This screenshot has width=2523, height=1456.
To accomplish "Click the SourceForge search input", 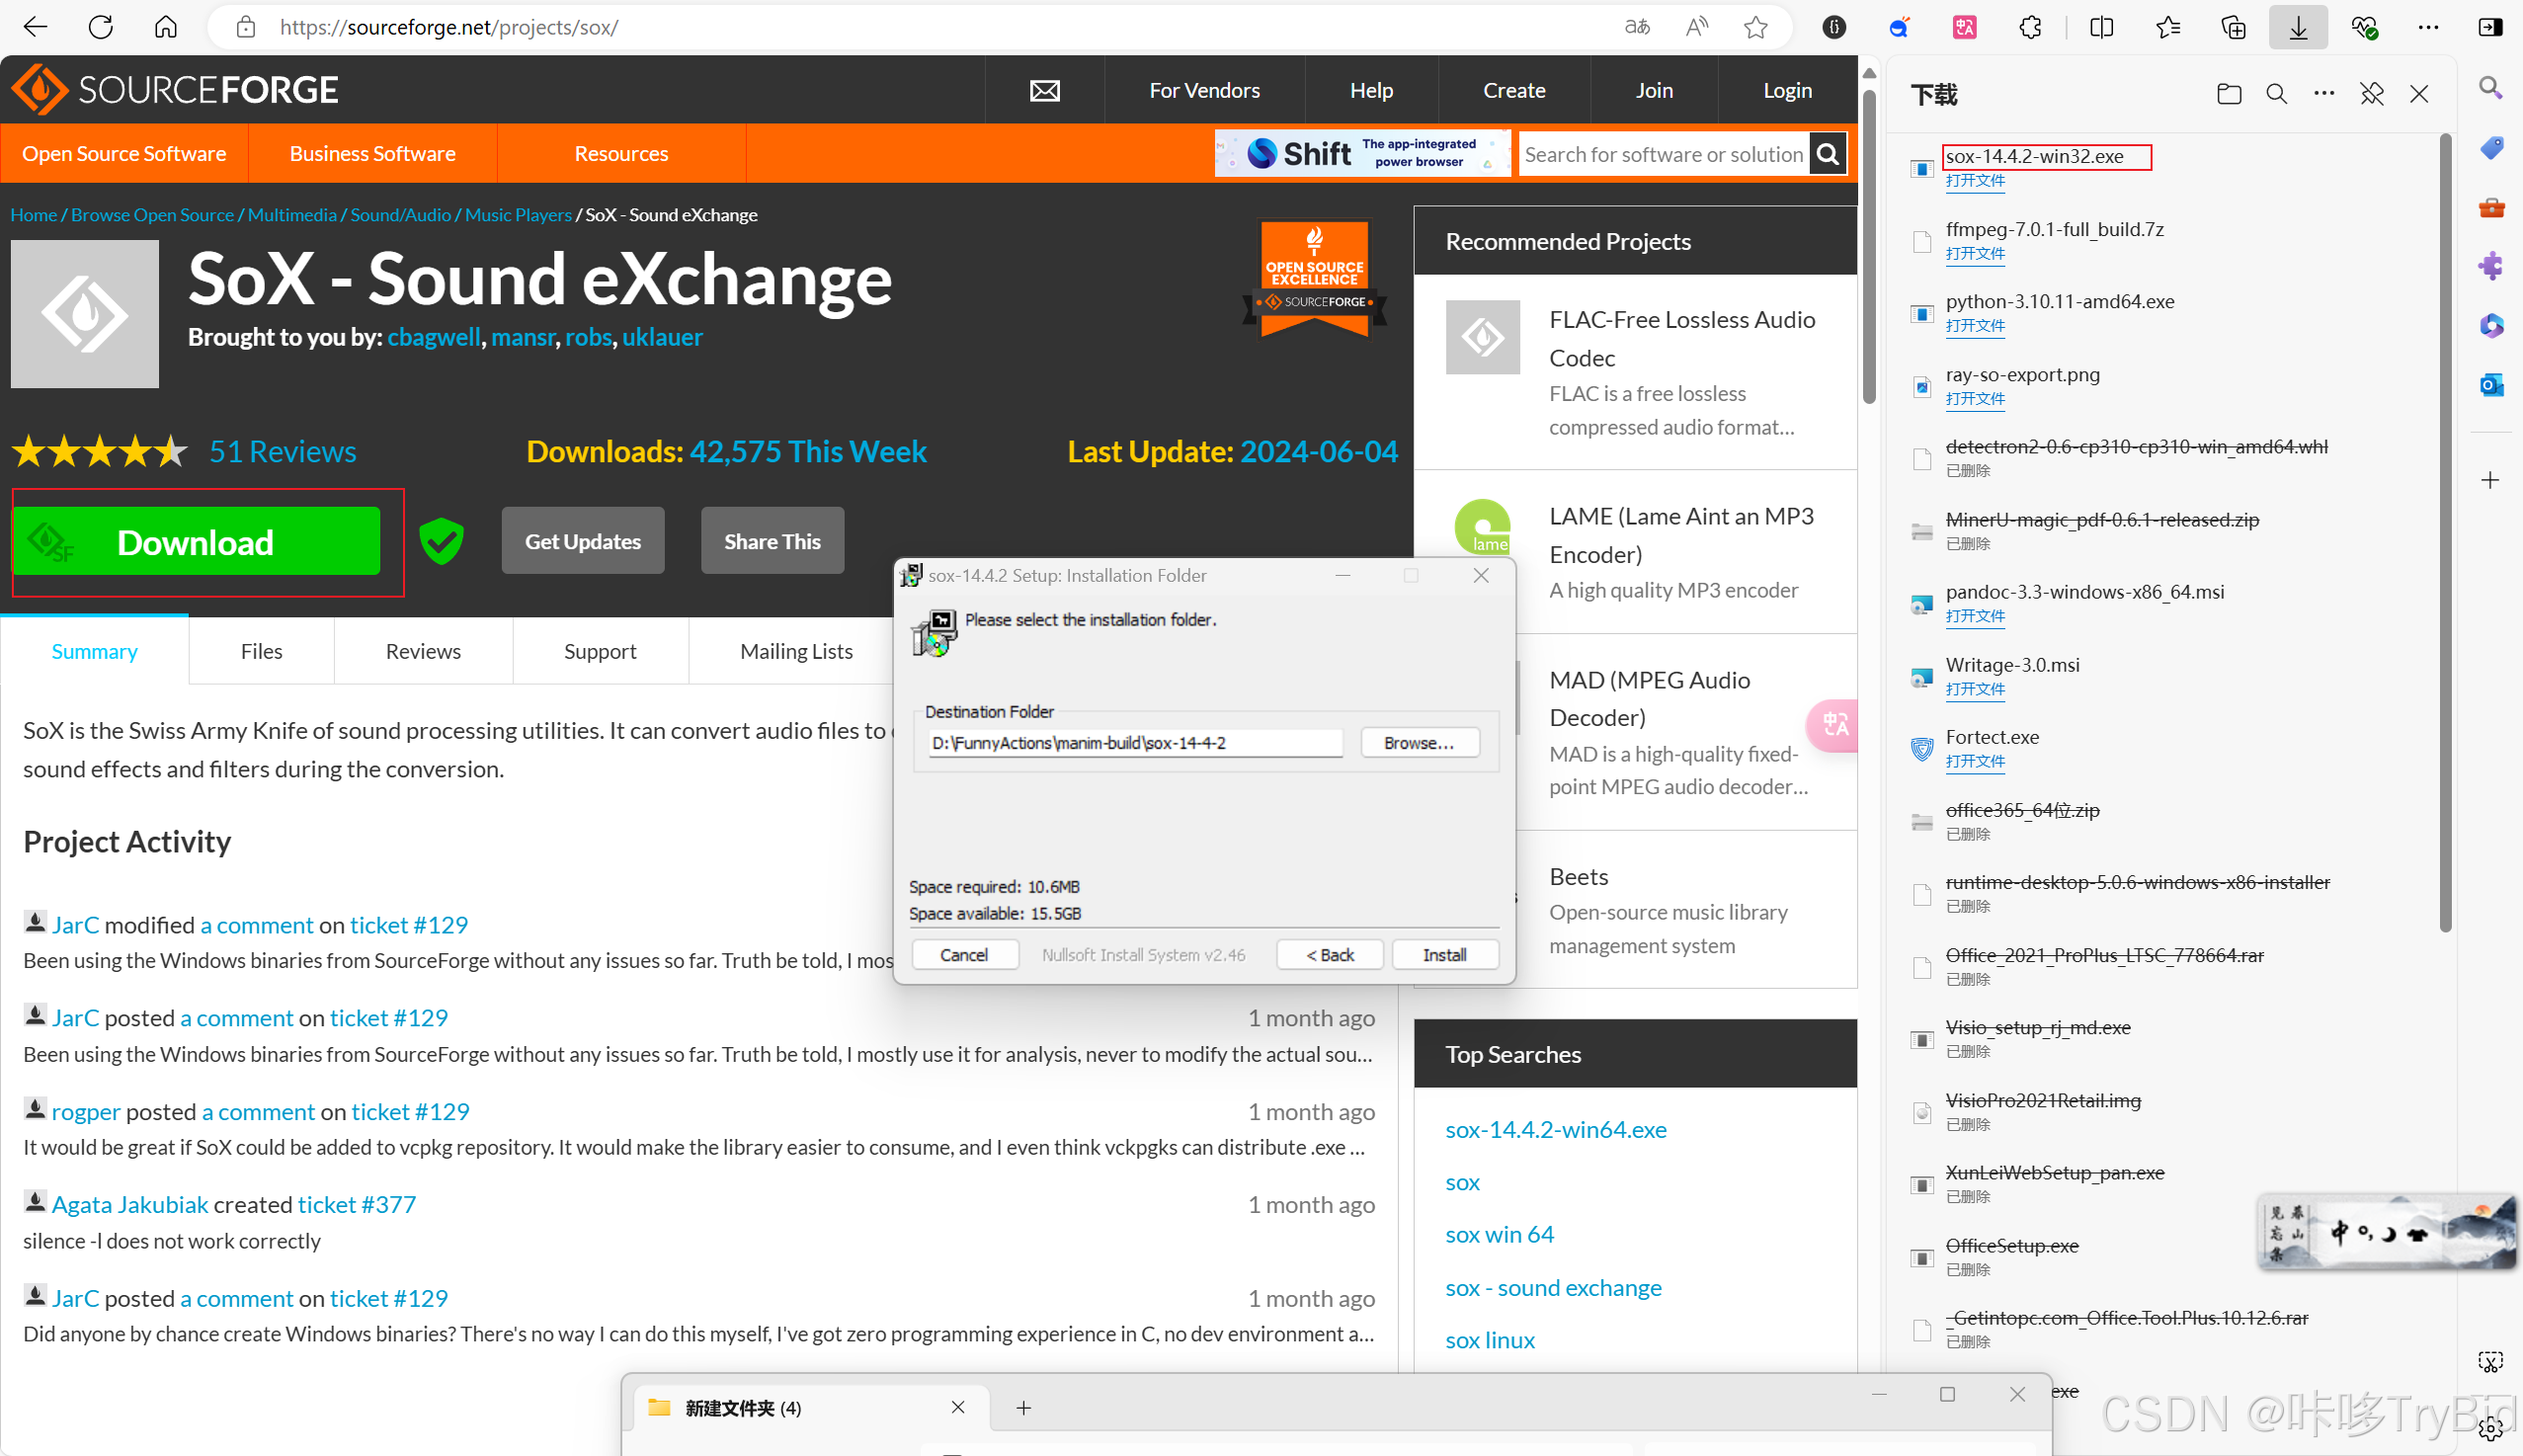I will tap(1663, 154).
